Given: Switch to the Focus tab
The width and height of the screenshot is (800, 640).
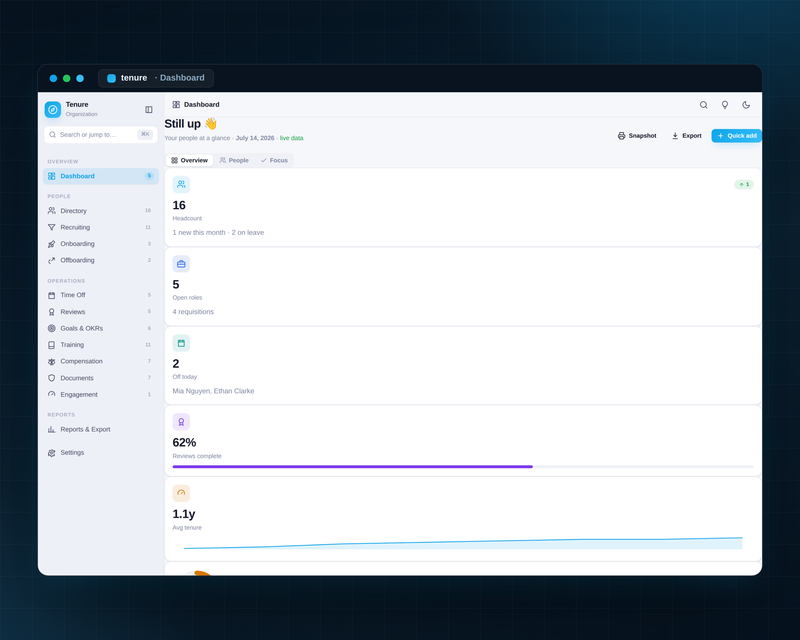Looking at the screenshot, I should pos(274,160).
